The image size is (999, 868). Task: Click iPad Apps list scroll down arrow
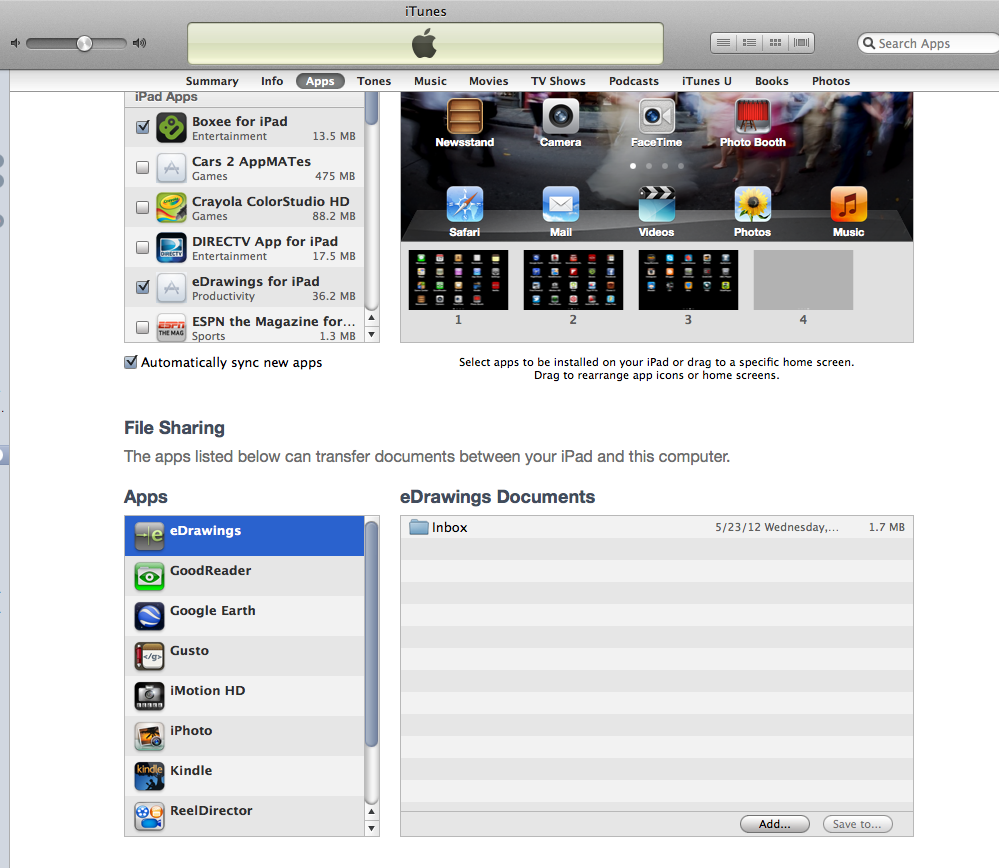372,335
